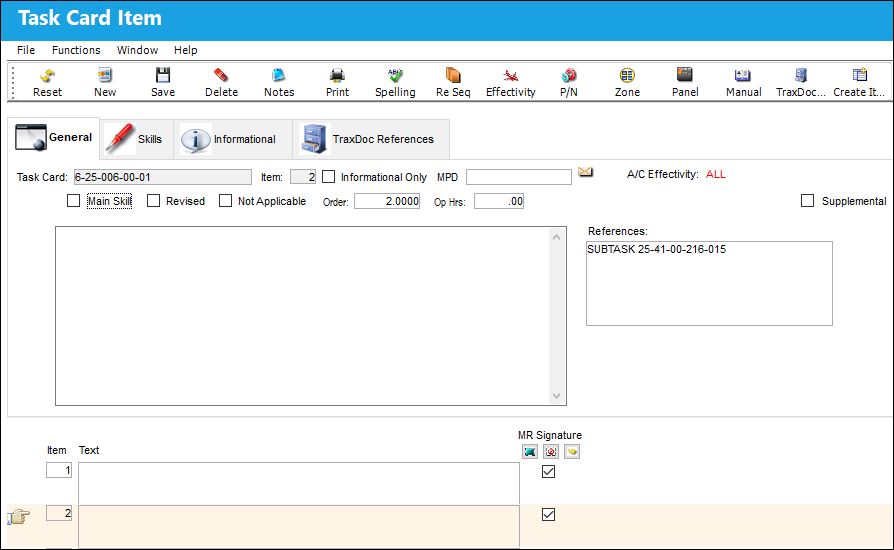Print the task card item
The height and width of the screenshot is (550, 894).
[x=337, y=75]
